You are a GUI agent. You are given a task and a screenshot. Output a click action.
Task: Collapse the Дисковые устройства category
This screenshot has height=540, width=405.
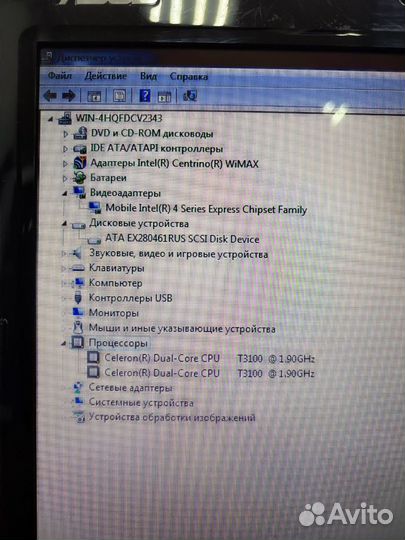(x=64, y=224)
